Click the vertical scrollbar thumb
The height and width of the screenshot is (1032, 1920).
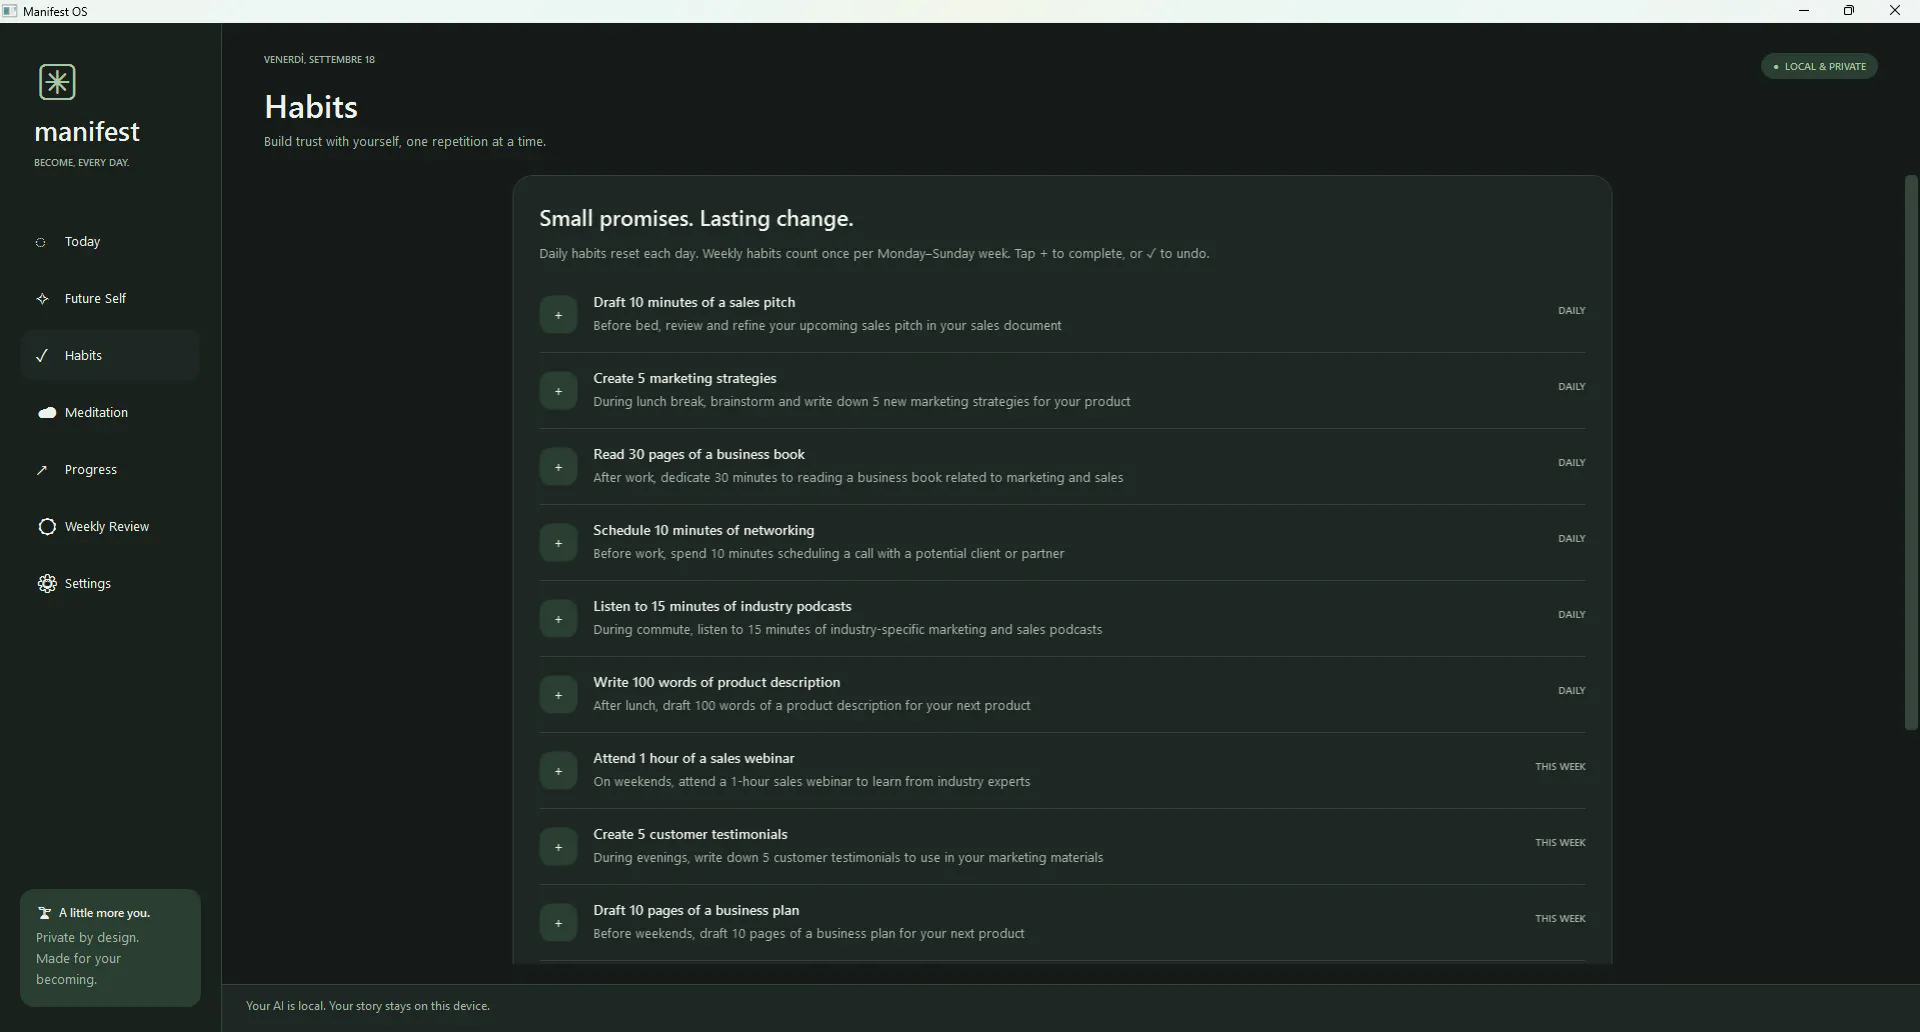tap(1911, 452)
